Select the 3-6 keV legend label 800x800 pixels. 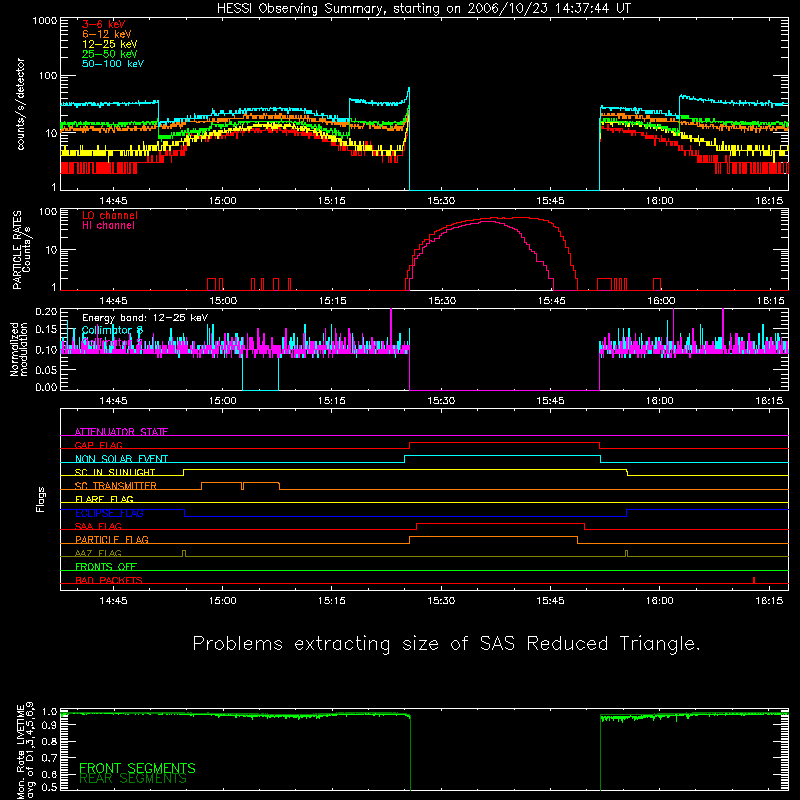pos(104,24)
